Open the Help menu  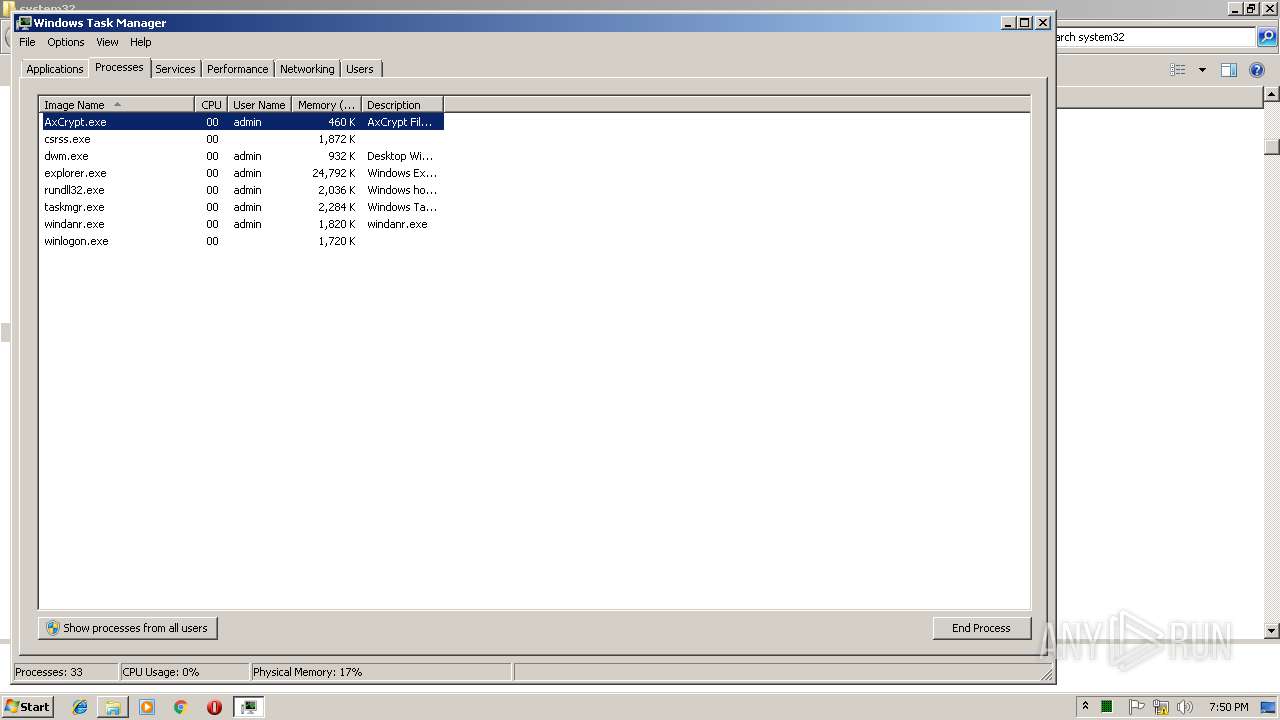click(x=141, y=42)
